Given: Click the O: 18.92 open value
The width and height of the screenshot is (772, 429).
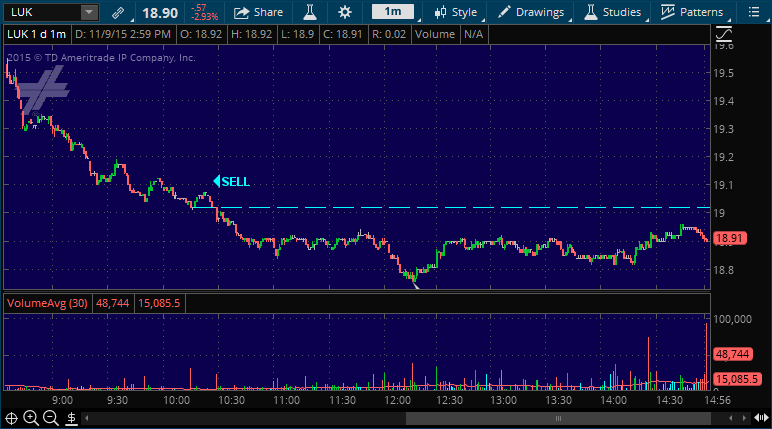Looking at the screenshot, I should [x=201, y=34].
